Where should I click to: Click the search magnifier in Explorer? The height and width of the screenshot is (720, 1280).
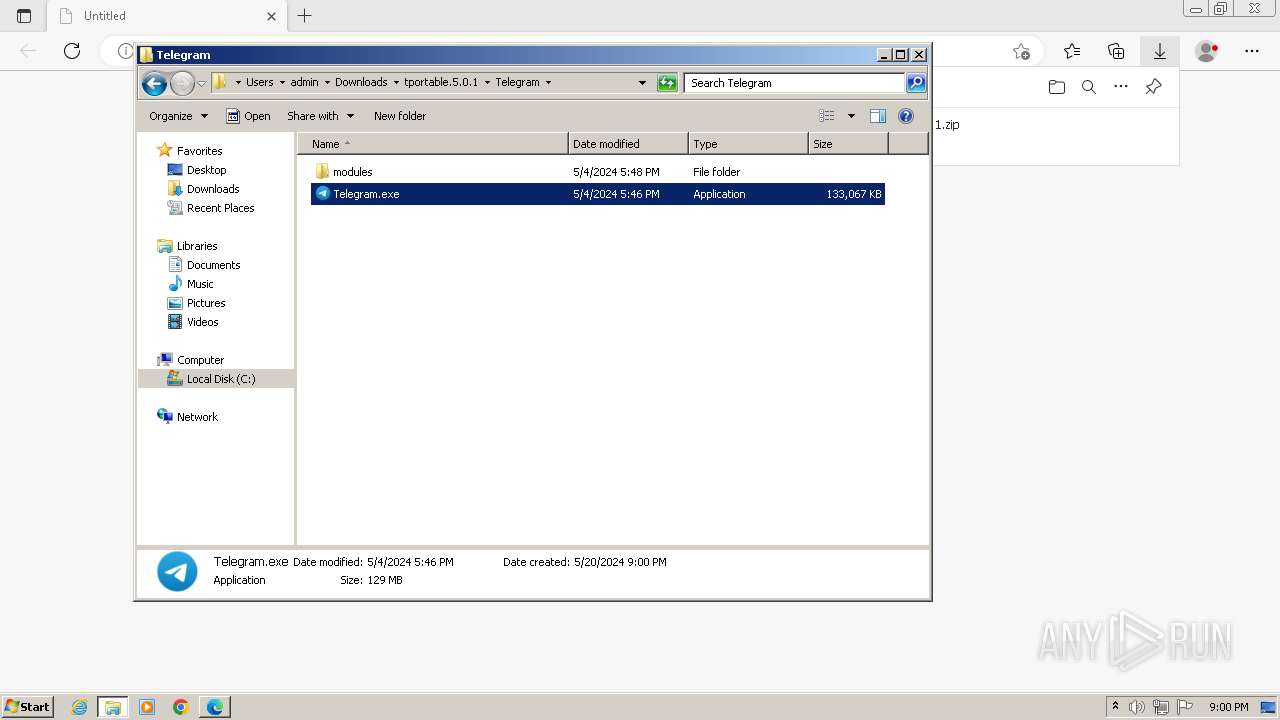click(x=916, y=83)
